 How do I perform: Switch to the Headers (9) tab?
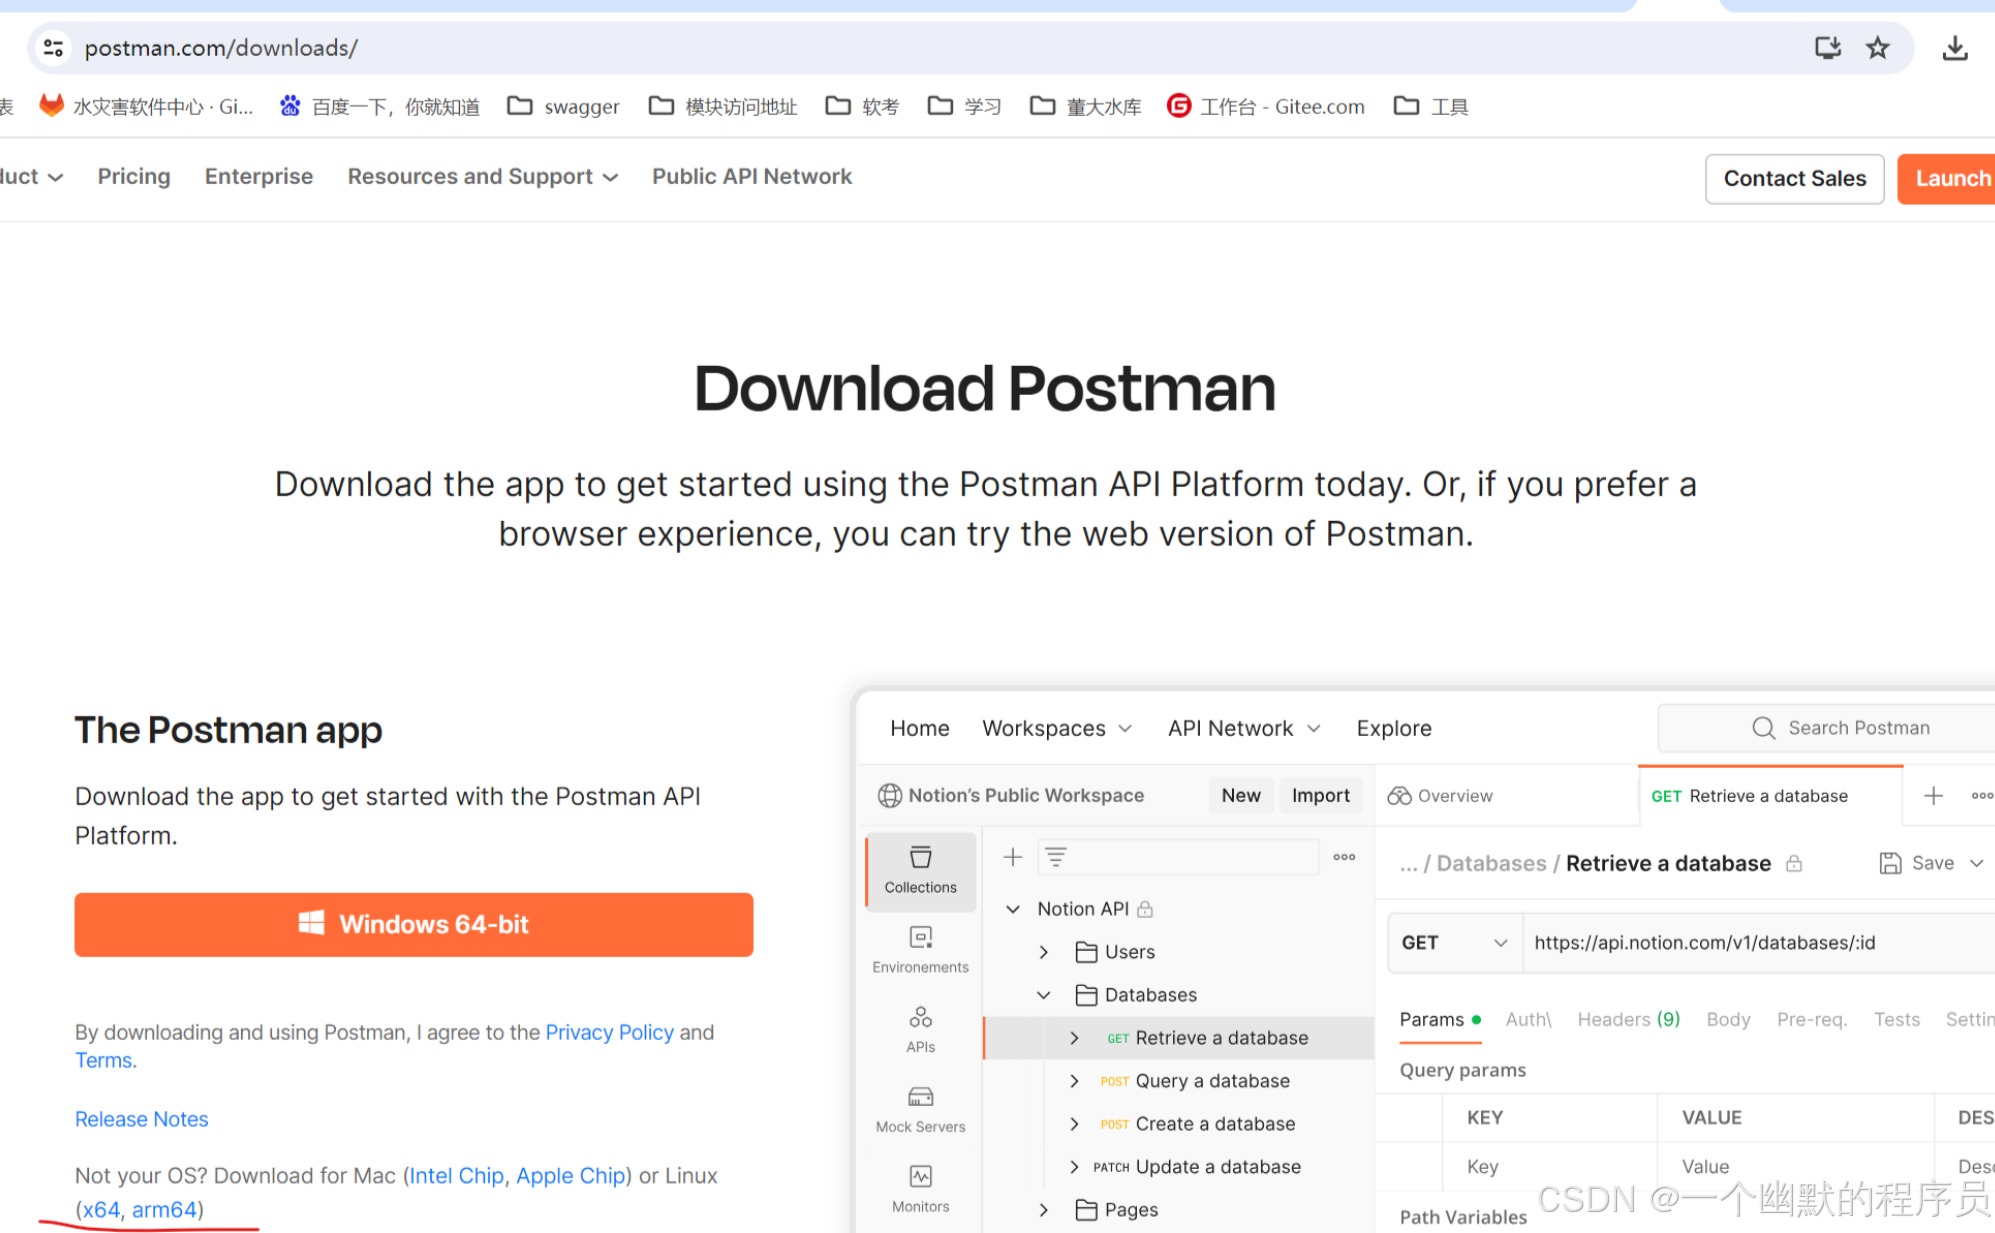coord(1628,1019)
